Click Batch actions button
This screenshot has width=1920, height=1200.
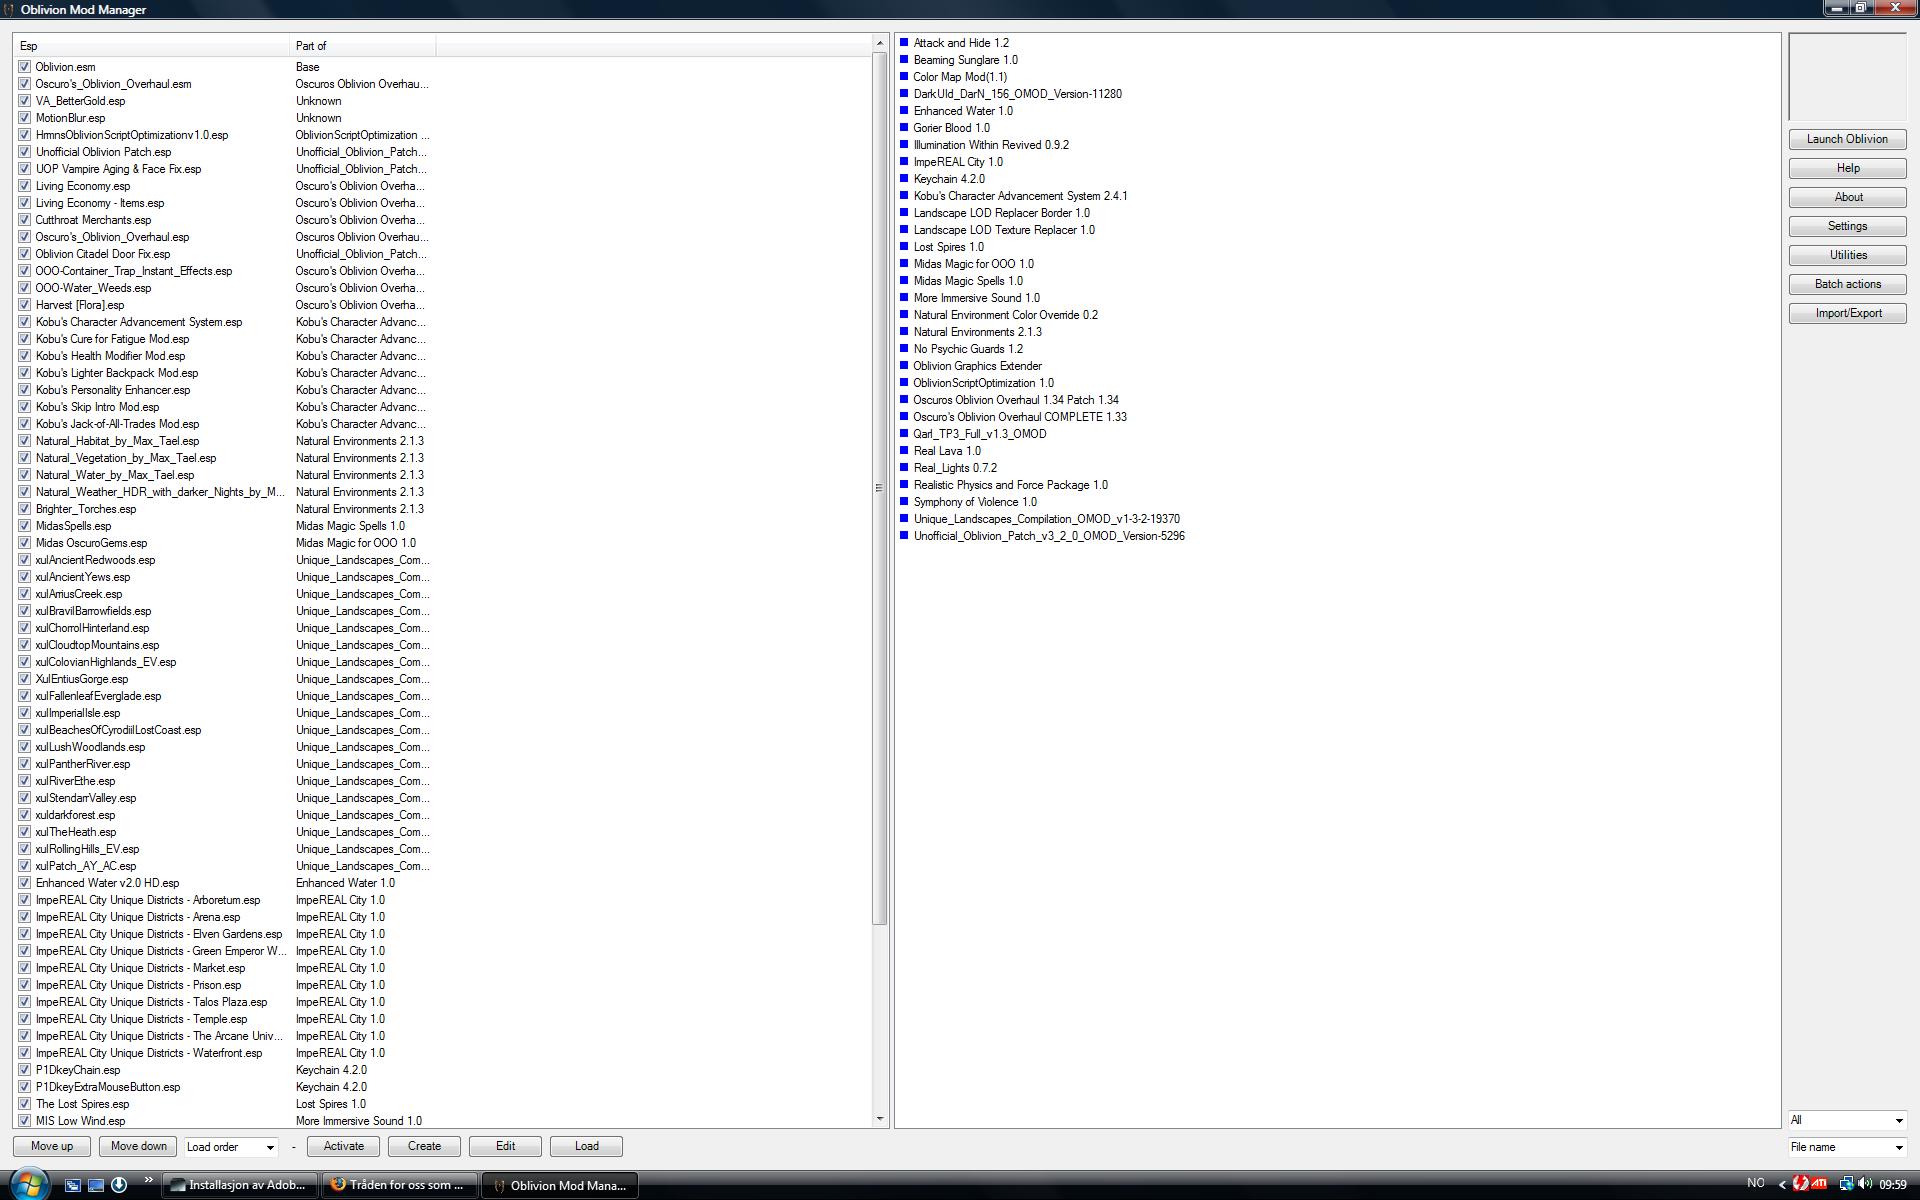point(1847,284)
